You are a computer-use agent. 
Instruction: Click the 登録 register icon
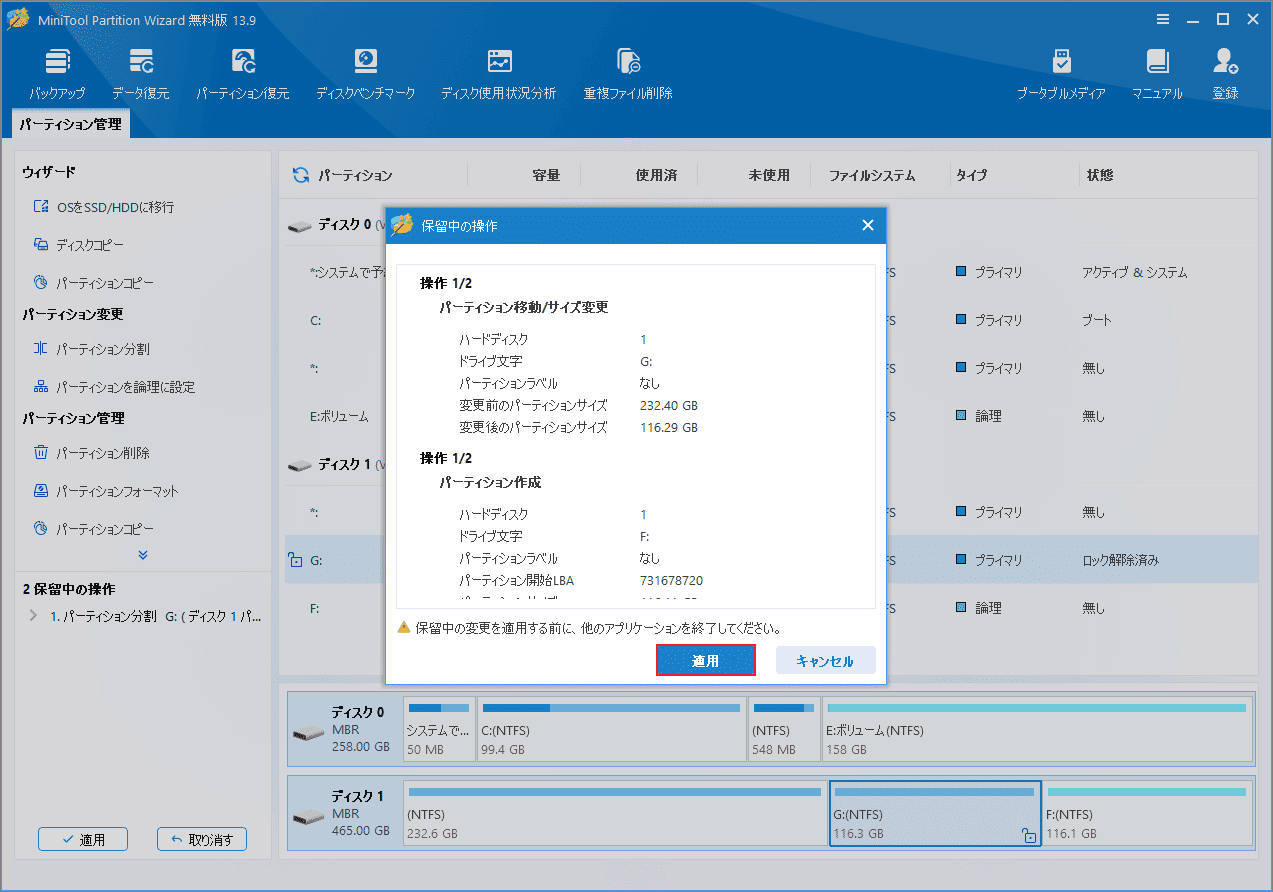(1226, 73)
